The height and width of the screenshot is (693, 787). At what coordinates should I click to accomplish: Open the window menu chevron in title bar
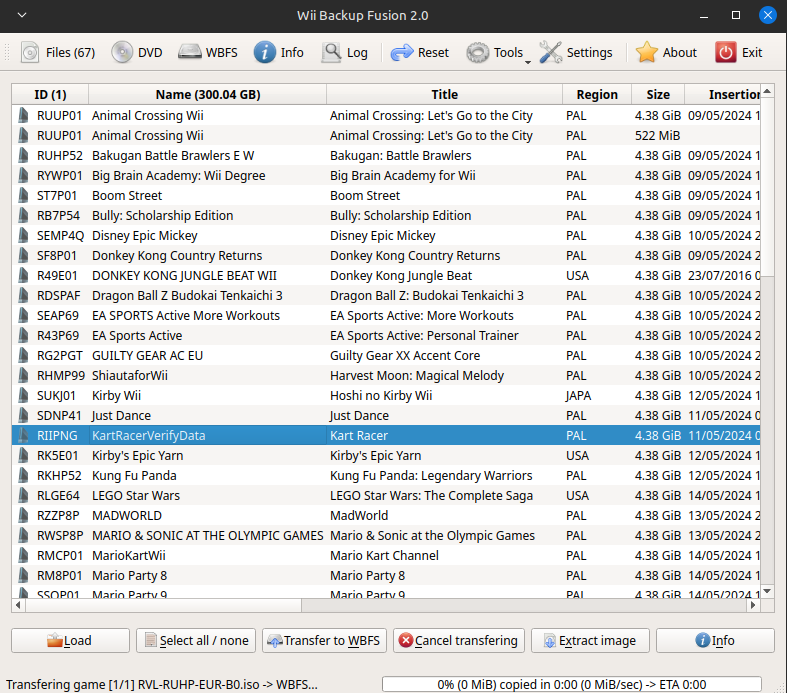[22, 15]
